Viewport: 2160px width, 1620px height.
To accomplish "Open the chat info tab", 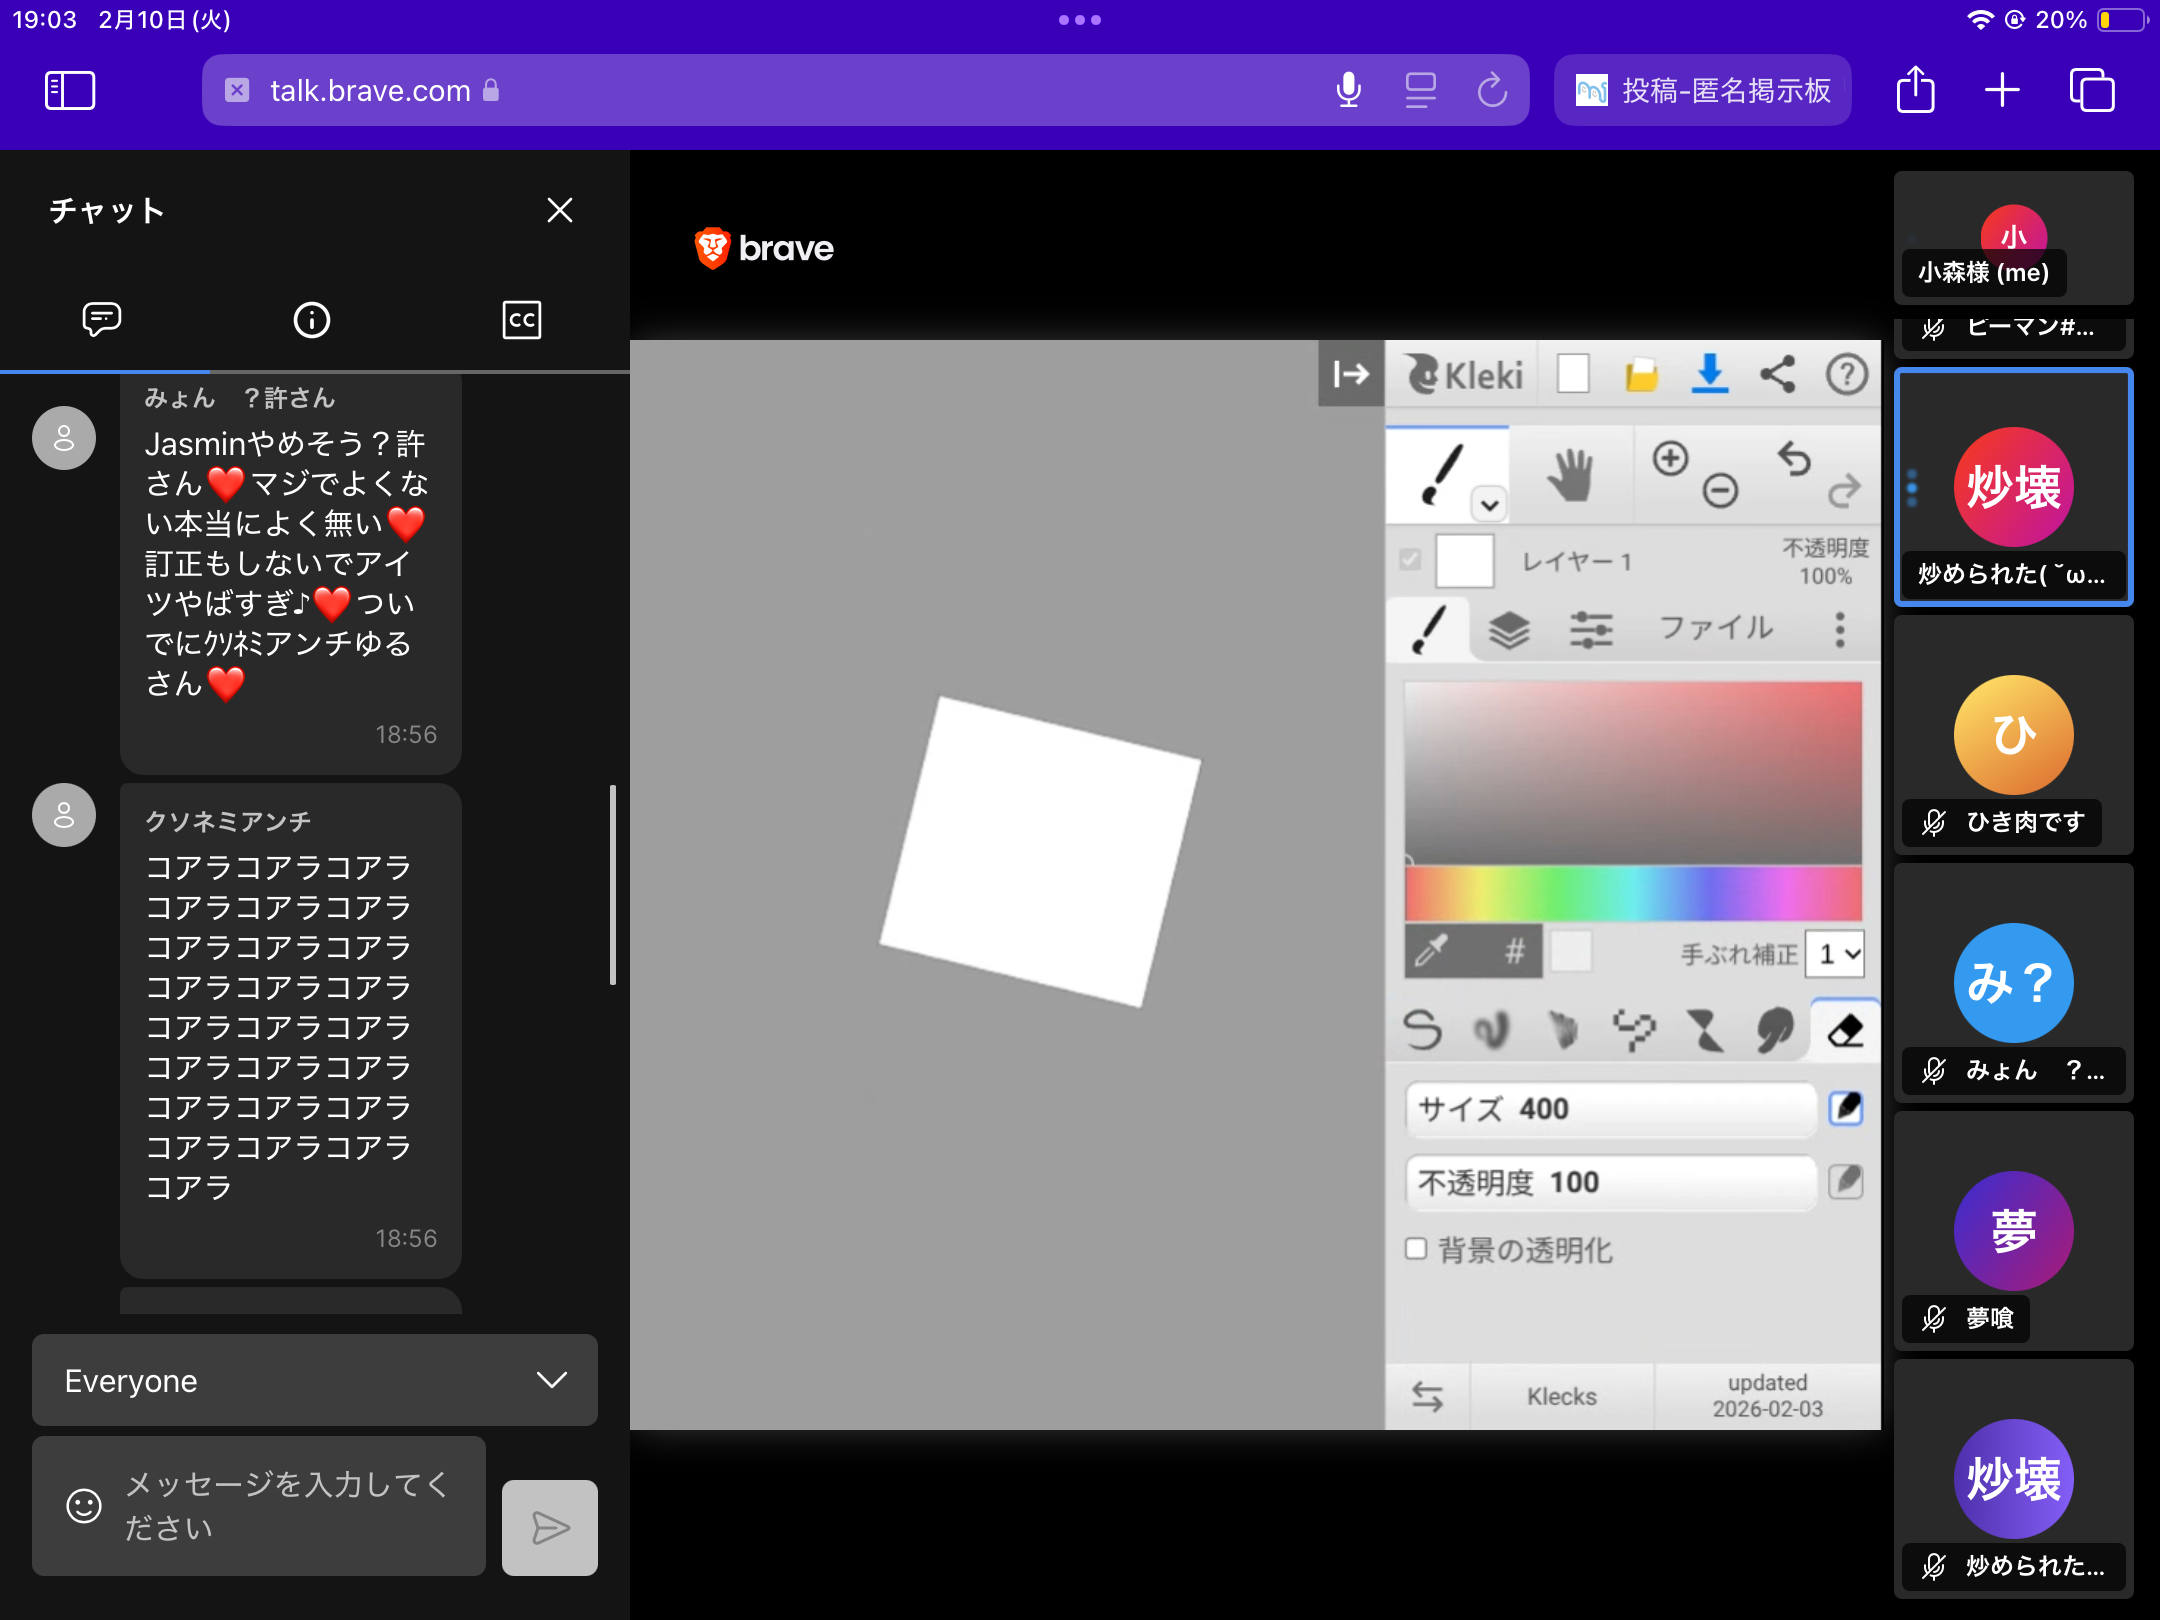I will pyautogui.click(x=311, y=320).
